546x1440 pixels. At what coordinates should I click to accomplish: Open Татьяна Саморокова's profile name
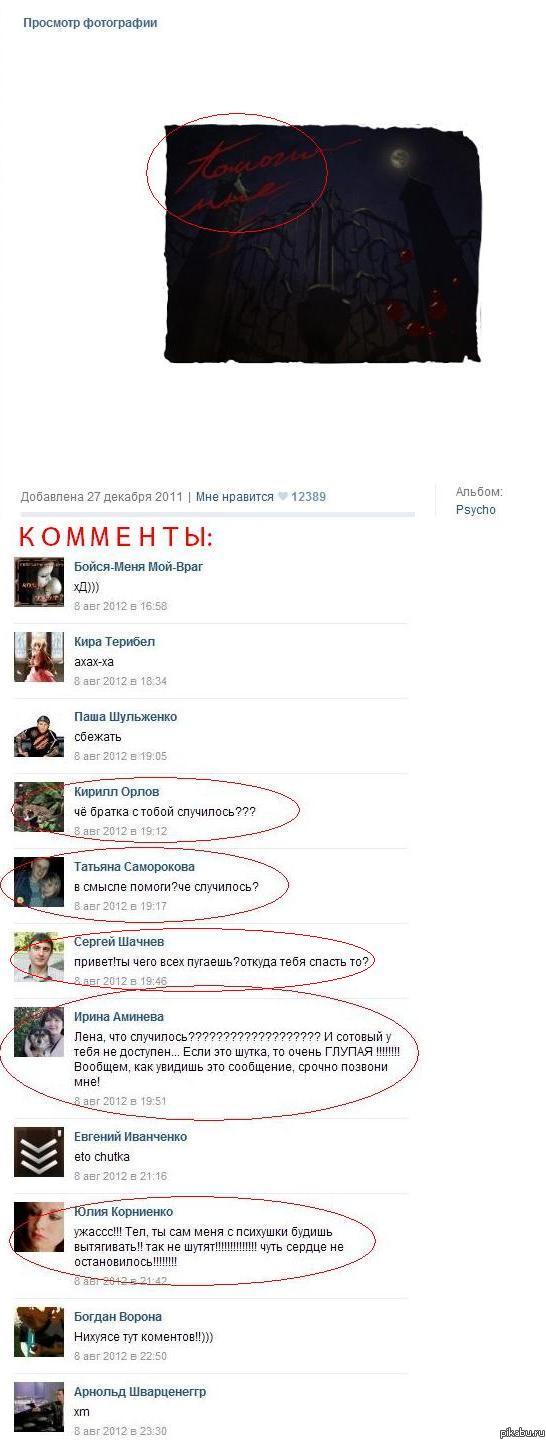[134, 867]
